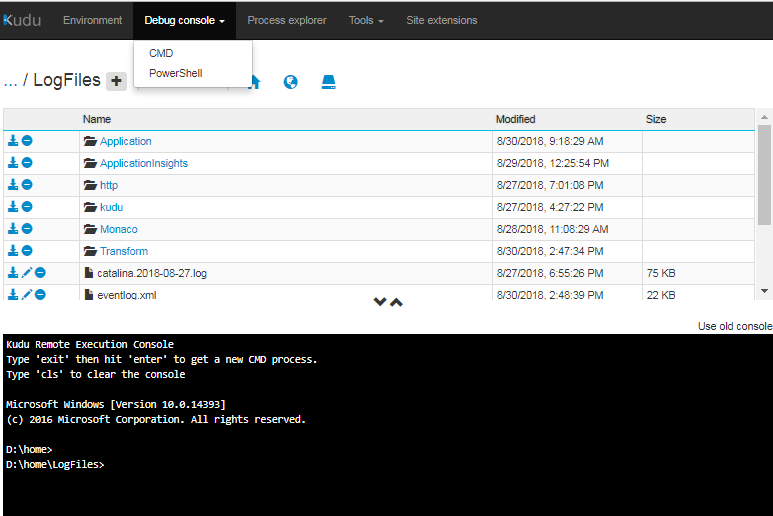
Task: Delete the kudu folder
Action: pyautogui.click(x=27, y=207)
